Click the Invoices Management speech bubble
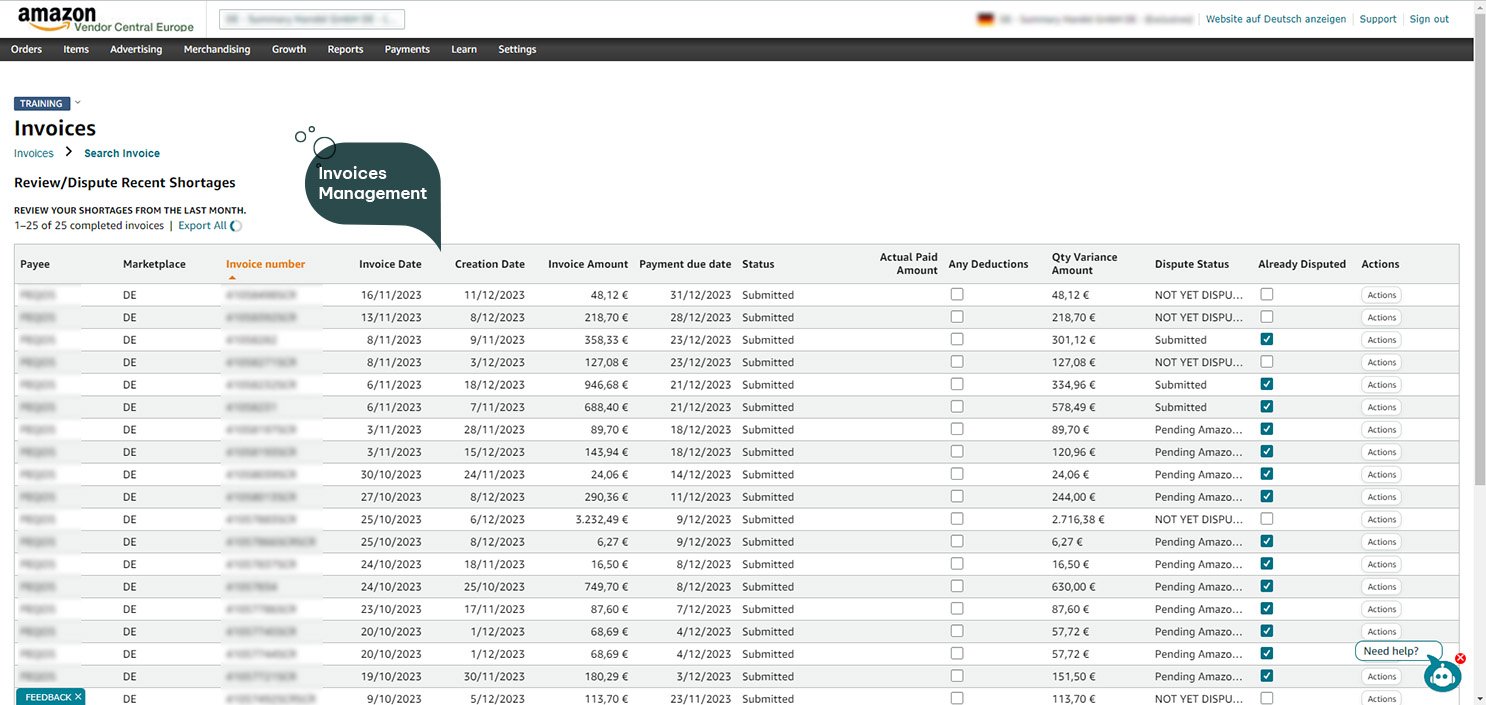 [372, 184]
